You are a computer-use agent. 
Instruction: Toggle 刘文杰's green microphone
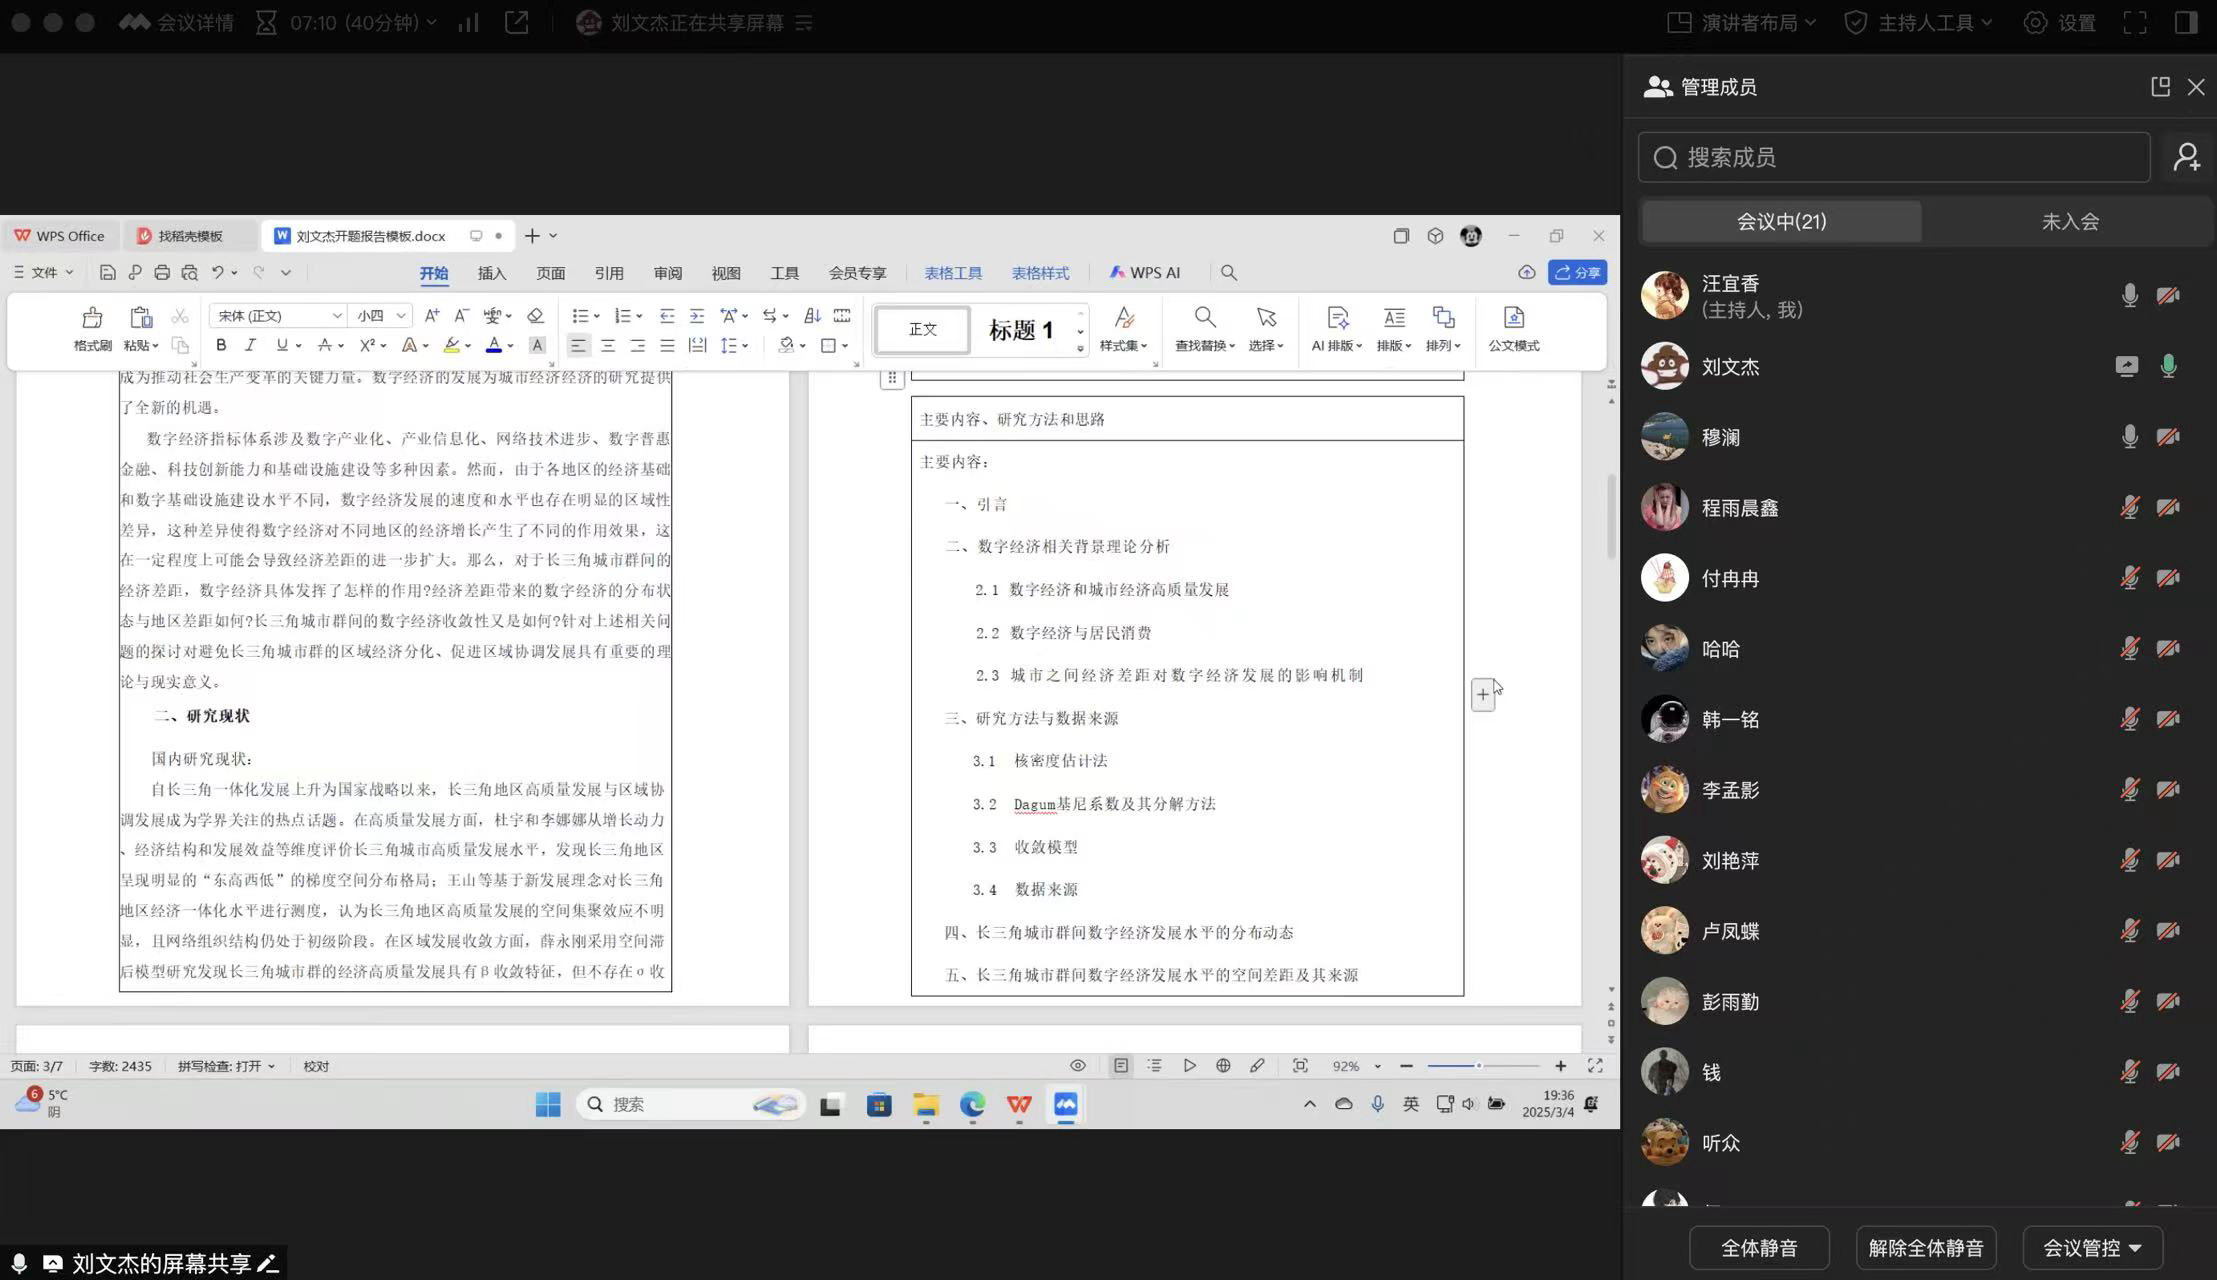2168,367
